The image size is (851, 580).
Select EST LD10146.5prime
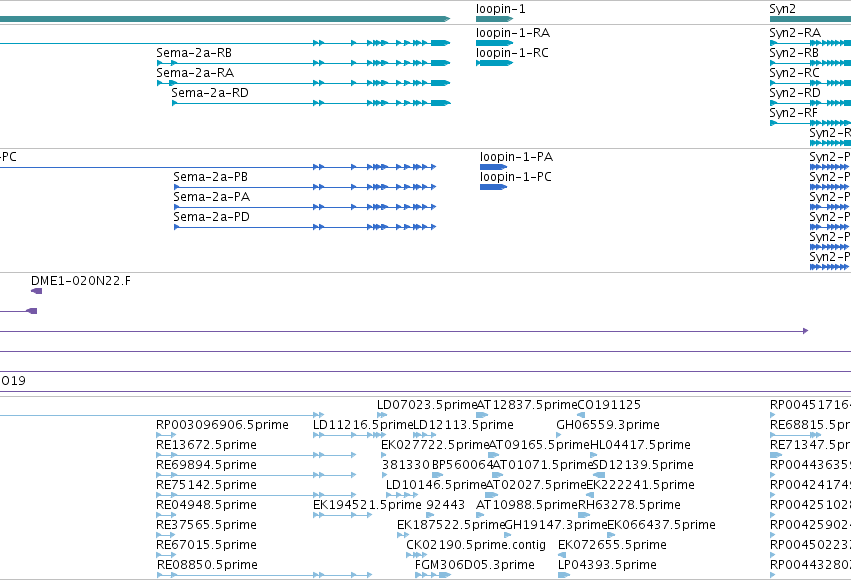click(436, 486)
